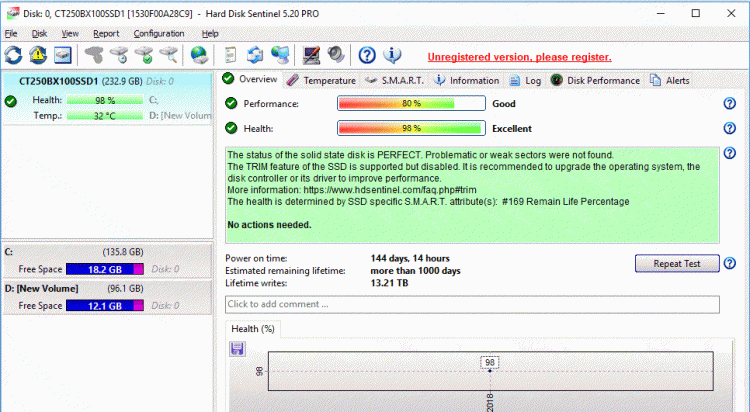The height and width of the screenshot is (412, 750).
Task: Click the 98 data point on health graph
Action: [490, 371]
